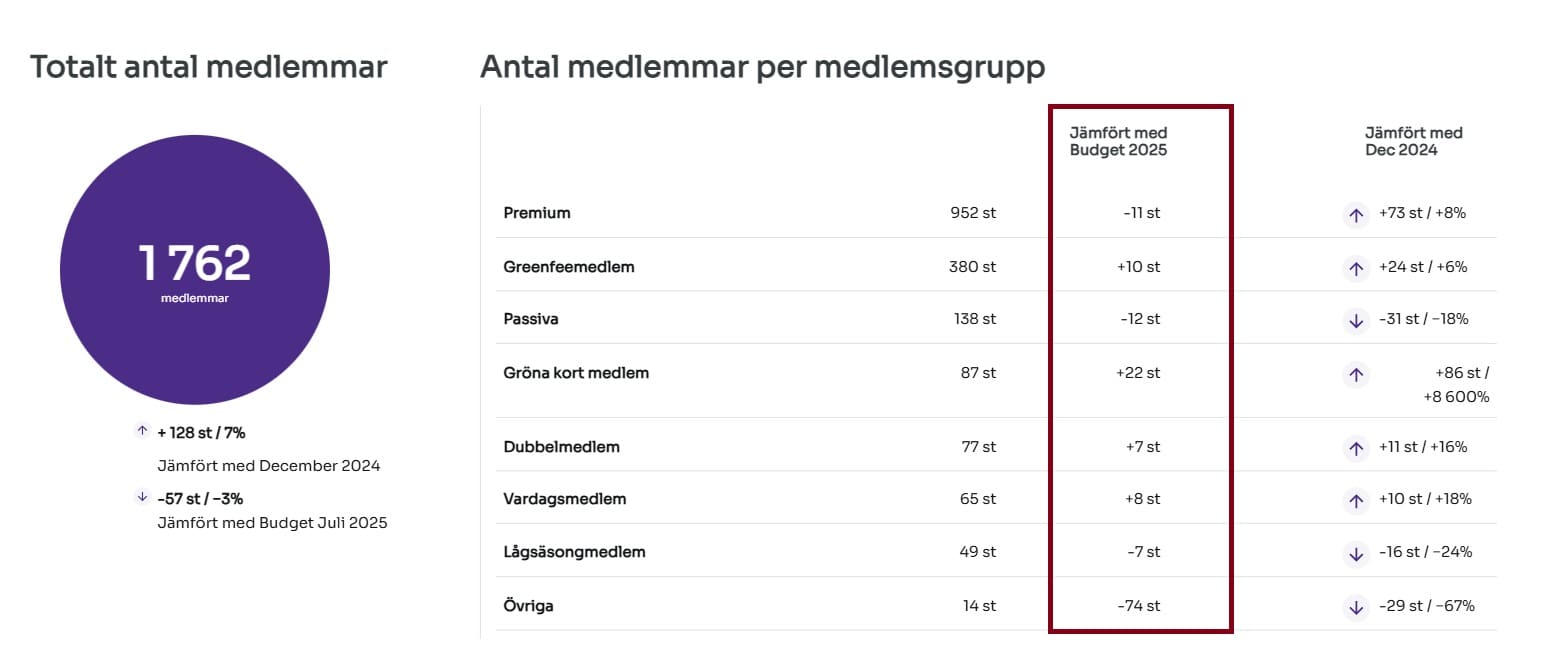Click the down arrow icon in Passiva row
The height and width of the screenshot is (654, 1542).
pyautogui.click(x=1356, y=321)
